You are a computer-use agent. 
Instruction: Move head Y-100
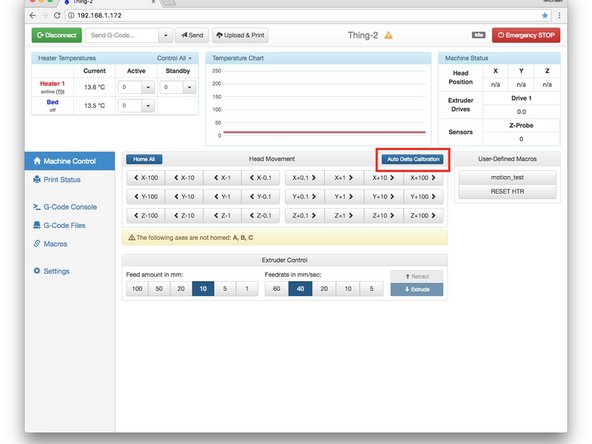tap(146, 197)
